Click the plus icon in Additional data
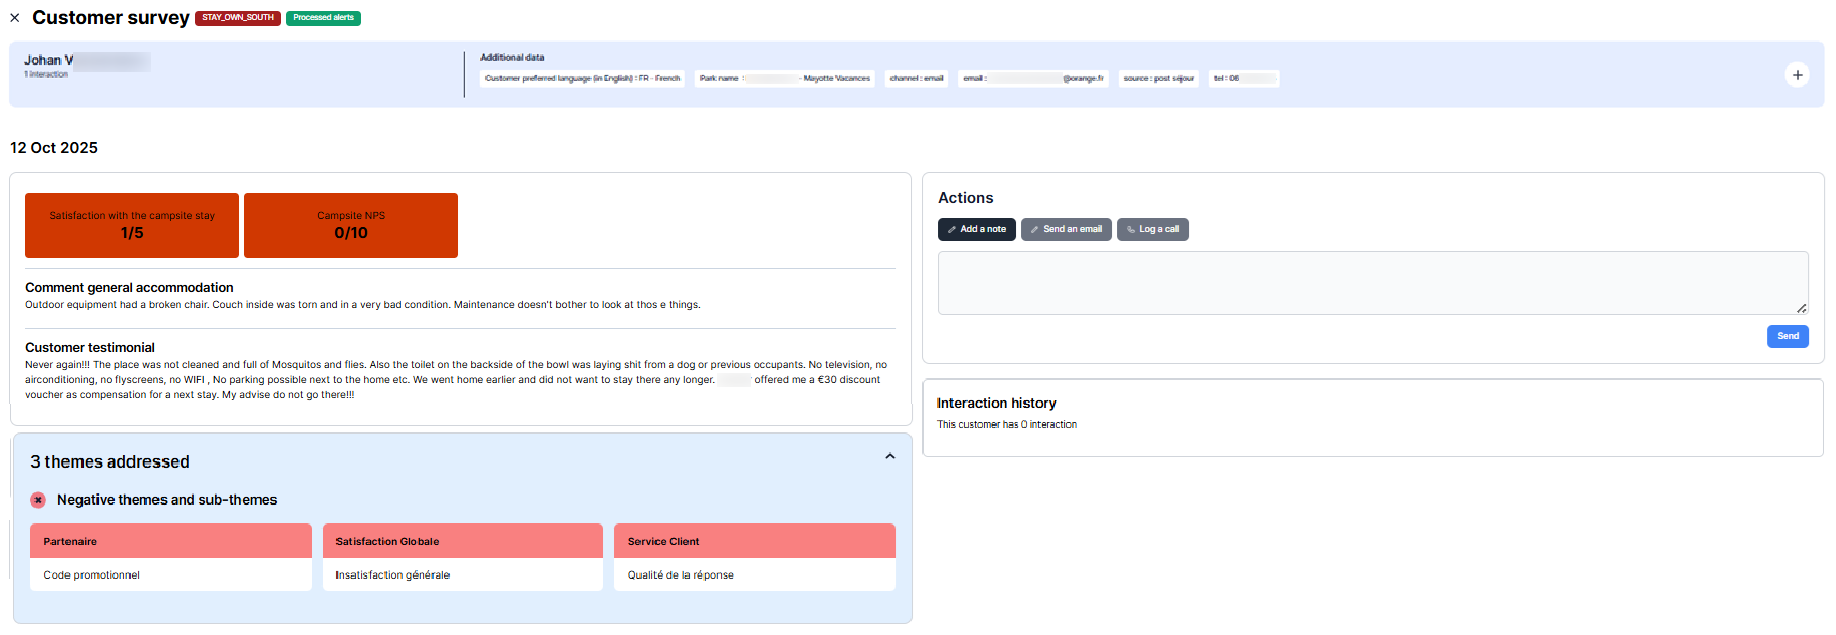1836x635 pixels. [x=1797, y=75]
